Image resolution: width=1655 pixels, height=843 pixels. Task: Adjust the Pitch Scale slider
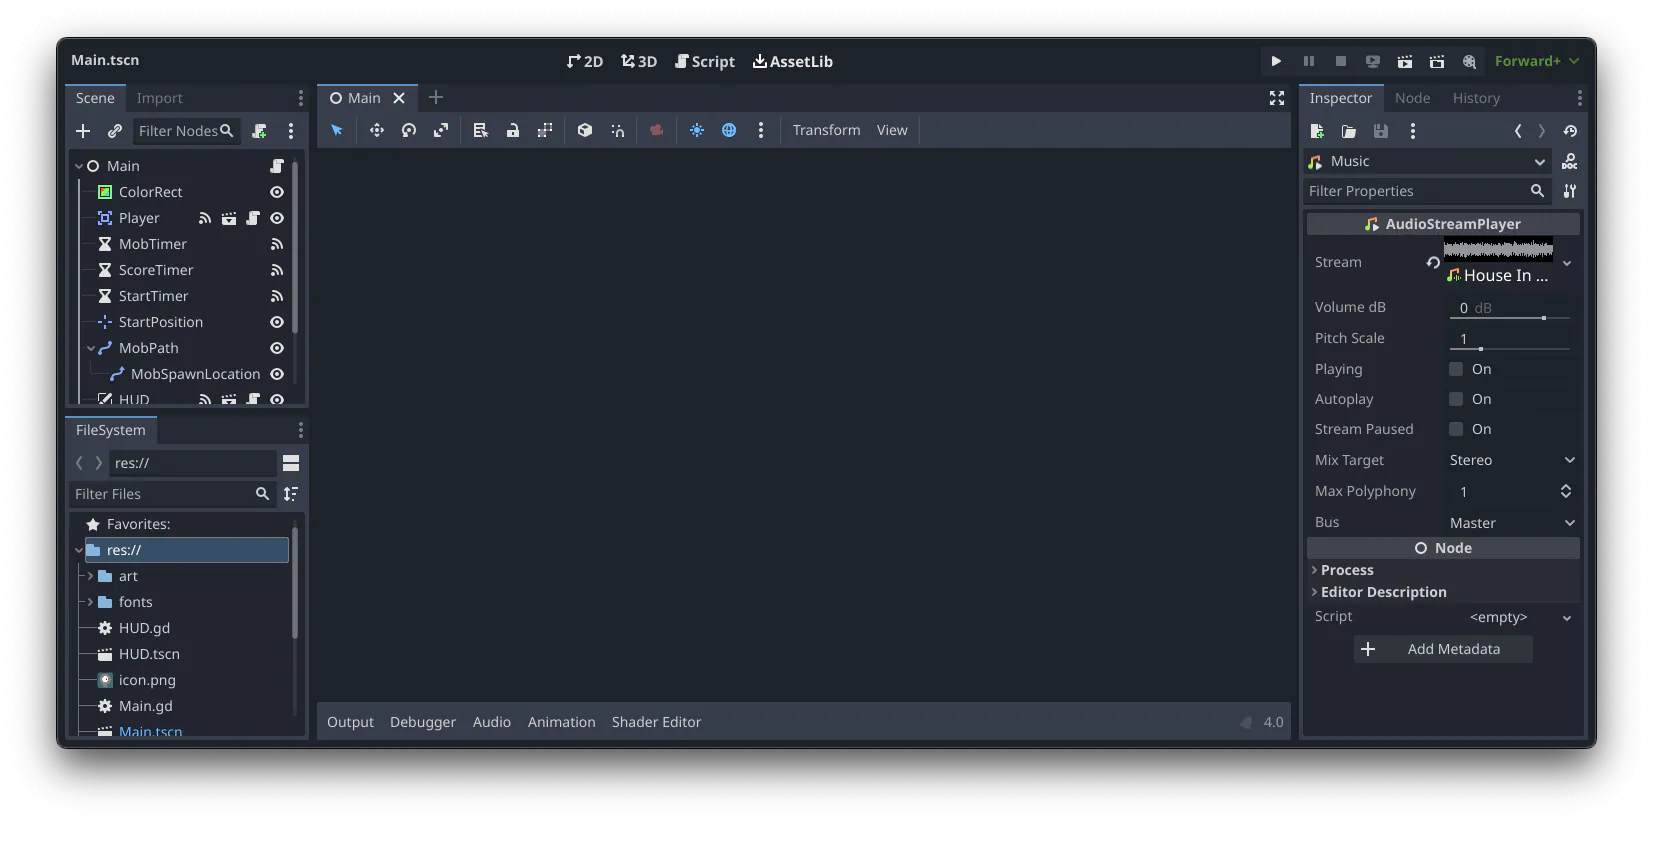1510,349
